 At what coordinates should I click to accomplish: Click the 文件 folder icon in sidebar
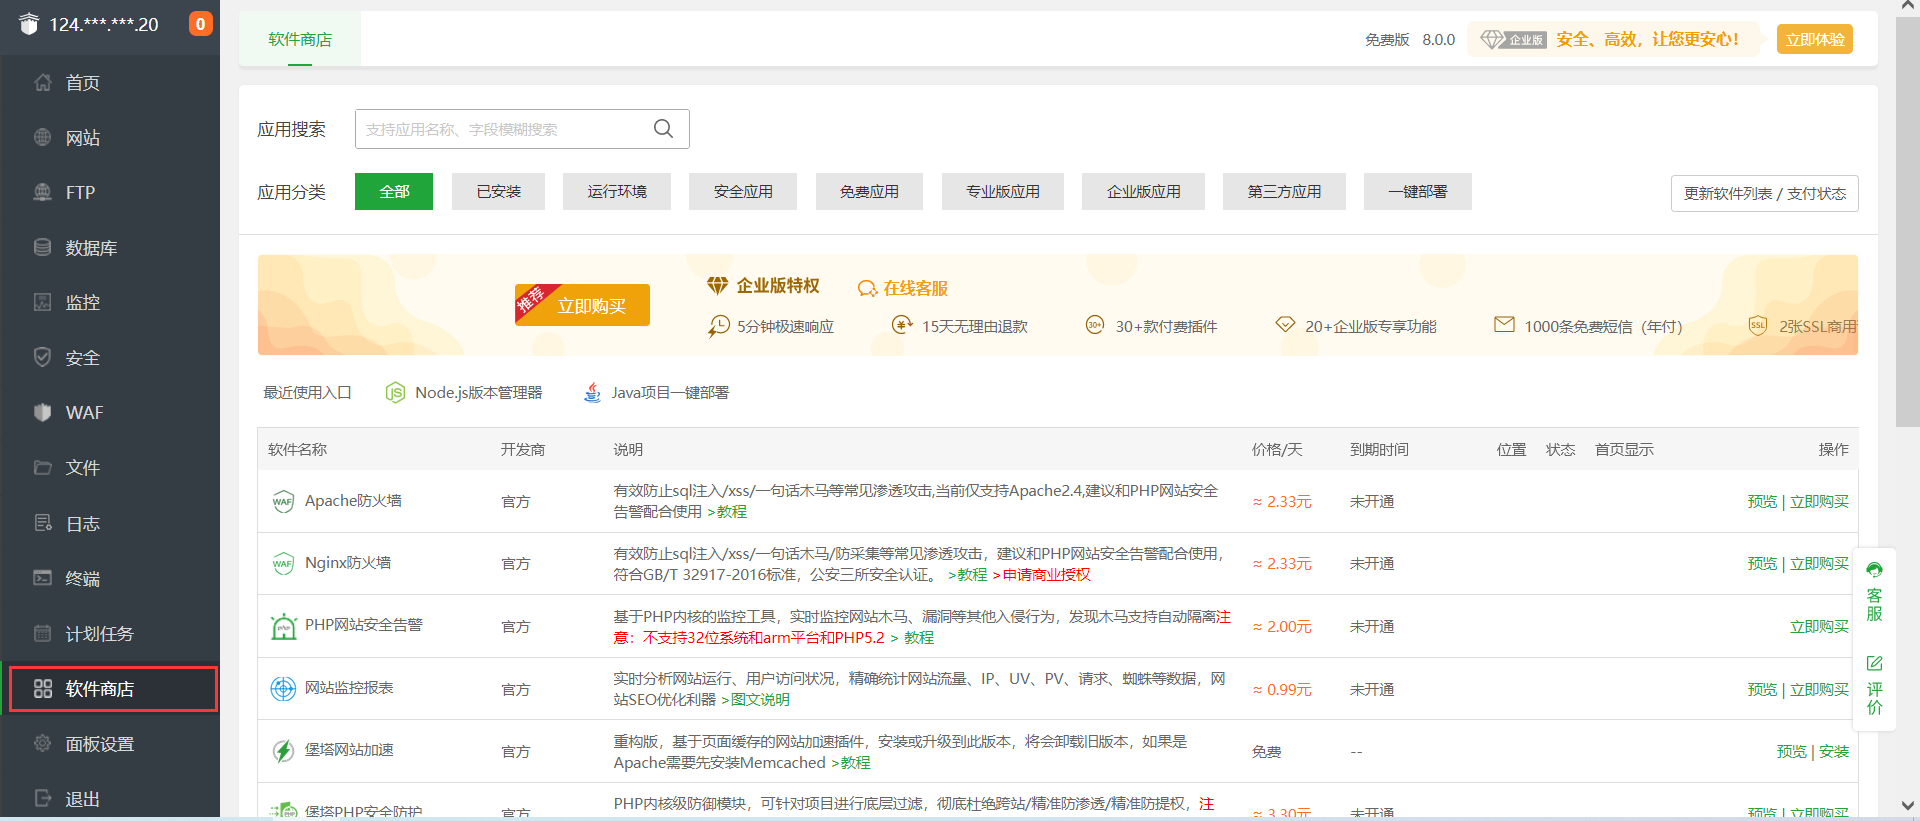point(42,468)
